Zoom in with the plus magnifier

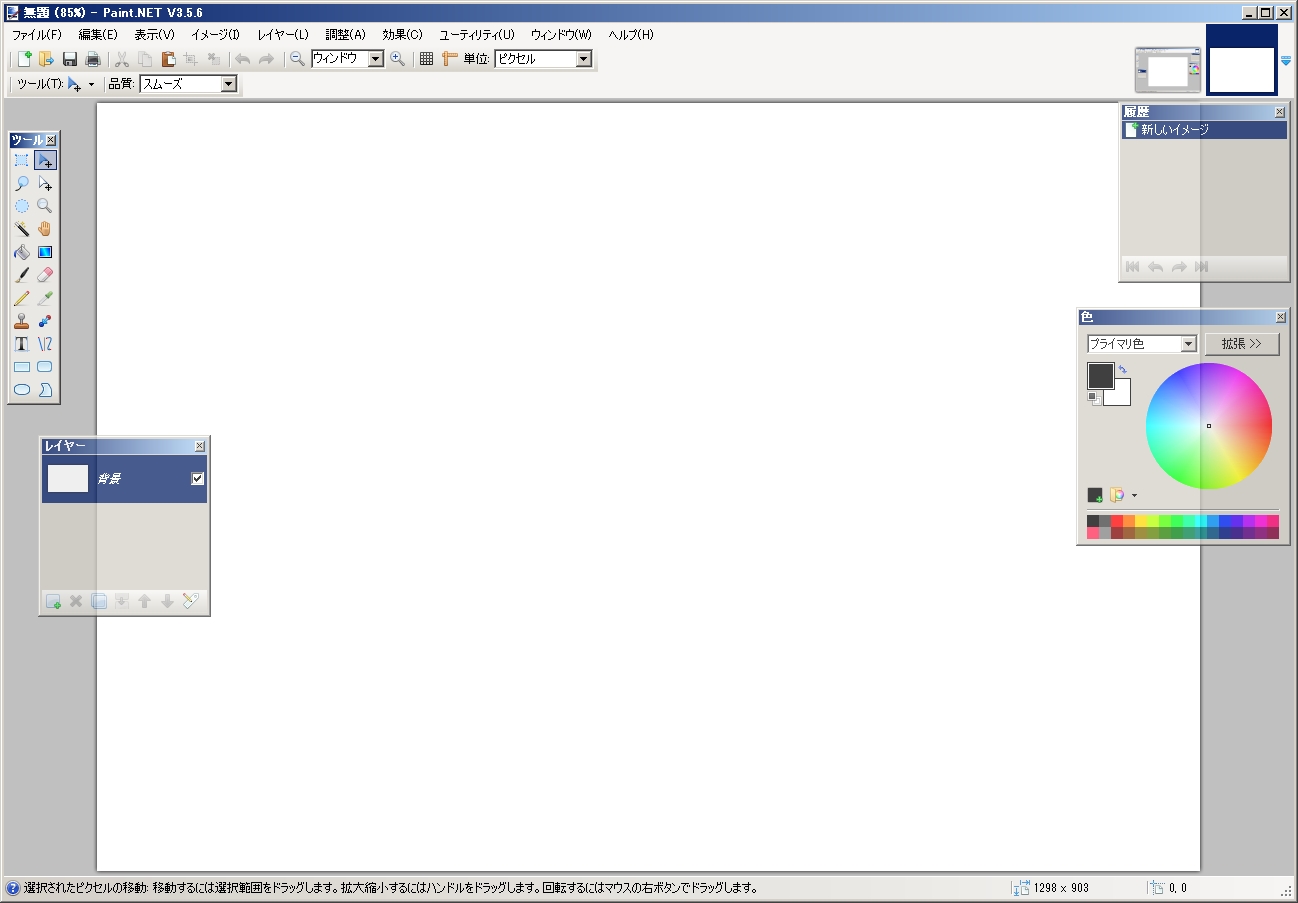pyautogui.click(x=398, y=59)
